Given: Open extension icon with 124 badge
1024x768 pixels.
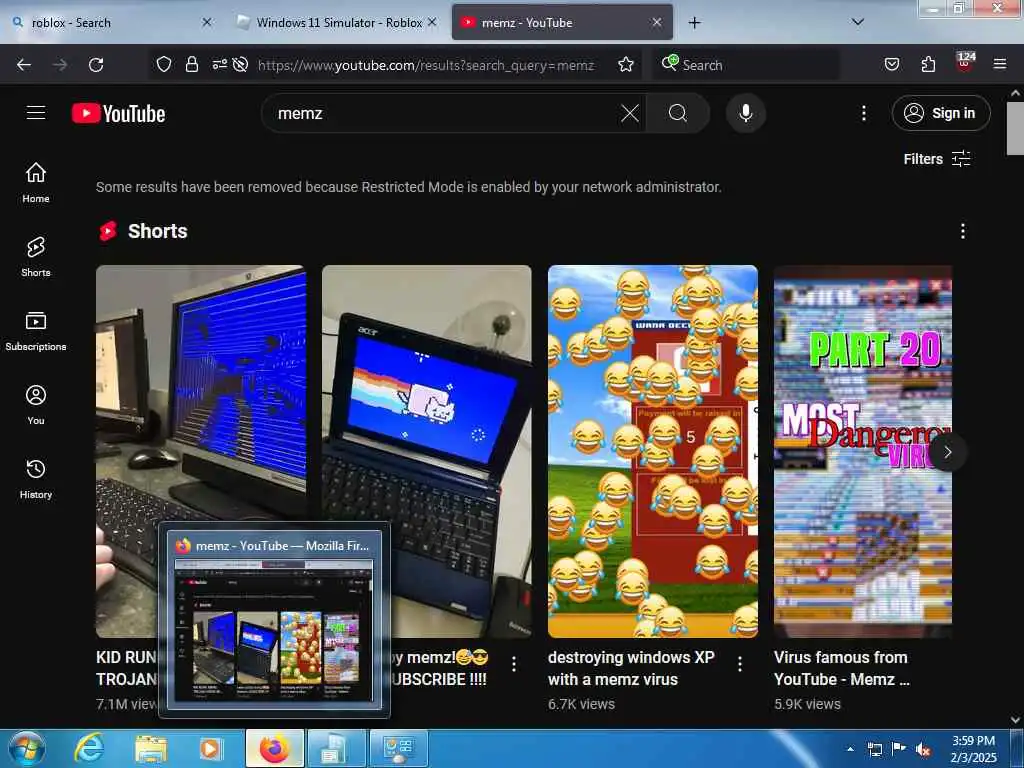Looking at the screenshot, I should (965, 63).
